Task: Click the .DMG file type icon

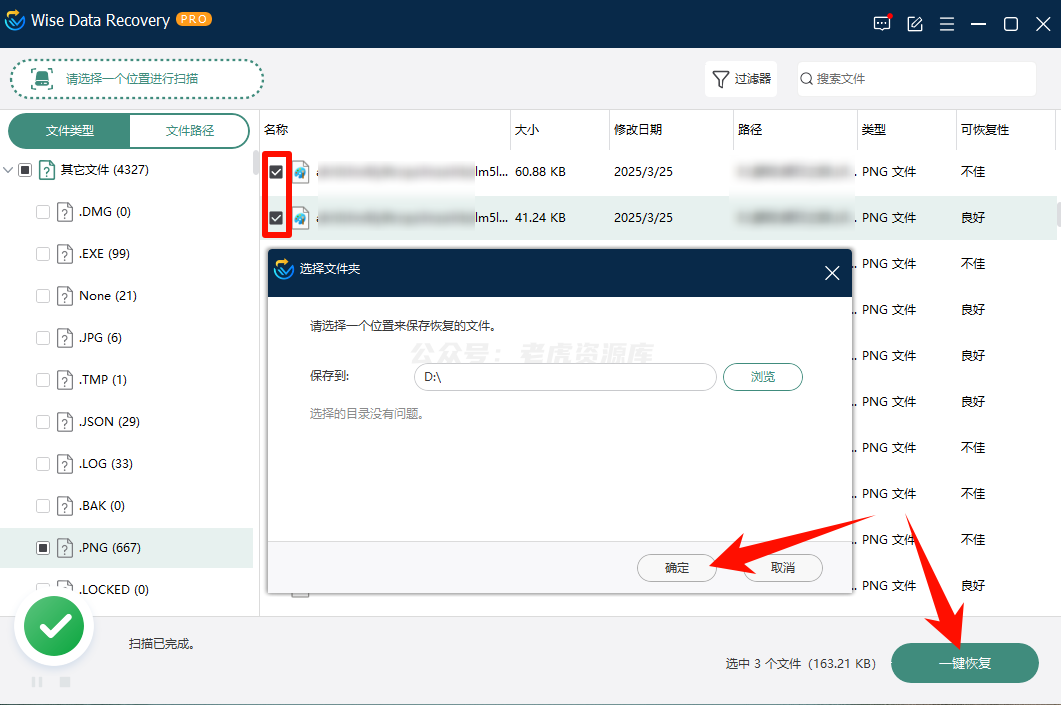Action: pos(64,212)
